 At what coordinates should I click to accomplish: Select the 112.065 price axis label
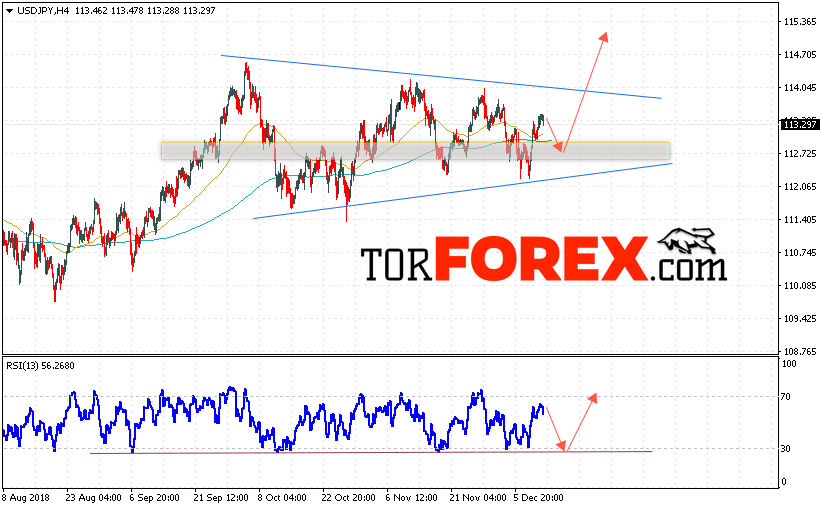tap(800, 186)
